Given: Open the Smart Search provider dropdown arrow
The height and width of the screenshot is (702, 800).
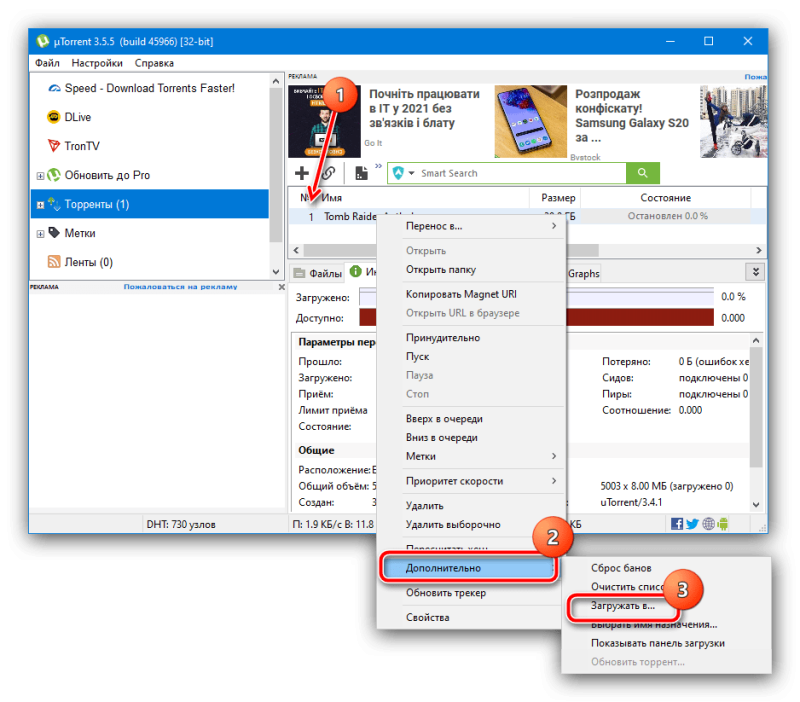Looking at the screenshot, I should [411, 173].
